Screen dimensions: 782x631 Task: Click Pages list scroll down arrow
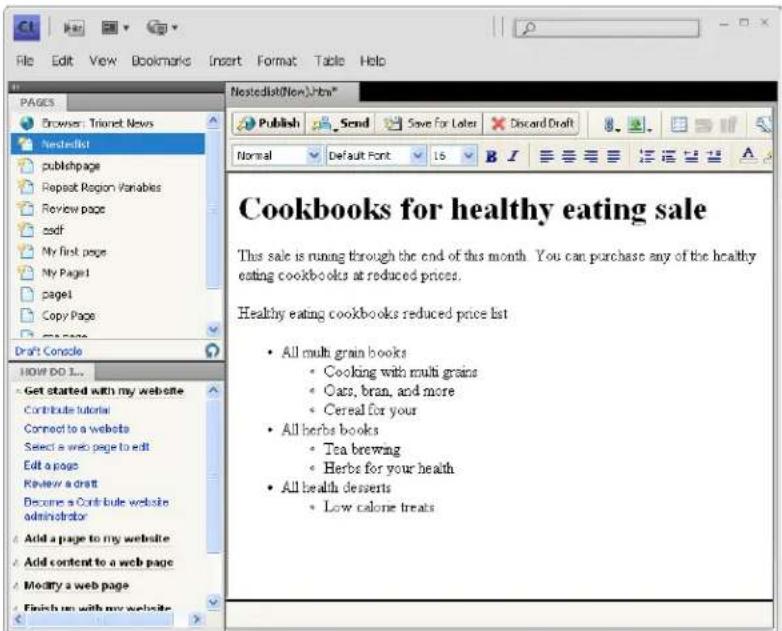[x=213, y=329]
